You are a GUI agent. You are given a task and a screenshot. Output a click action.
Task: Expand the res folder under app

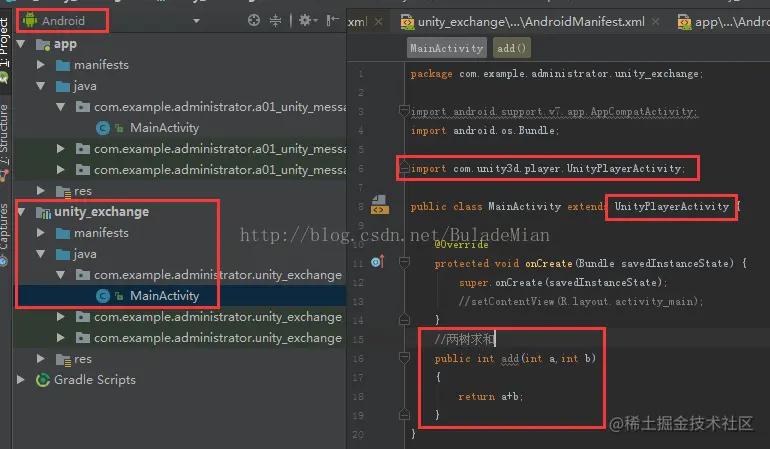(x=41, y=191)
